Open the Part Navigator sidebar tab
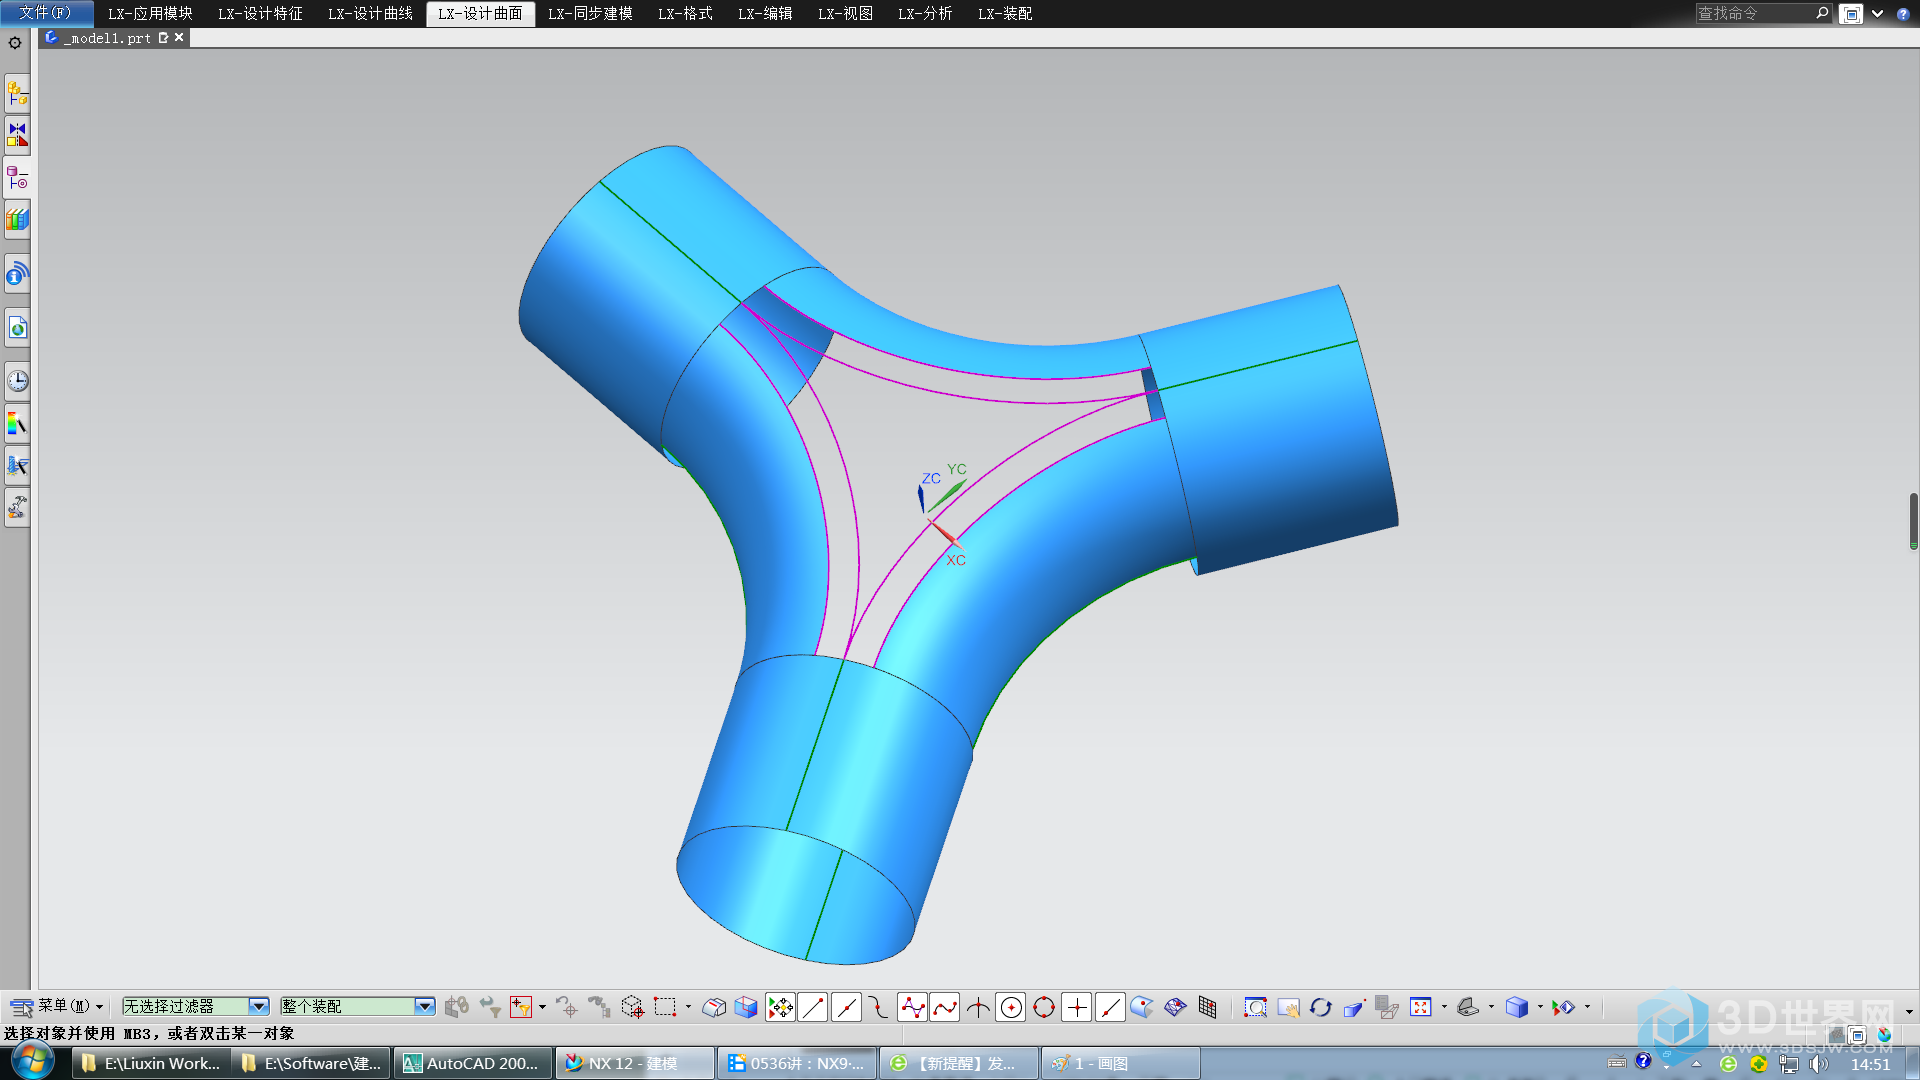Image resolution: width=1920 pixels, height=1080 pixels. (17, 178)
